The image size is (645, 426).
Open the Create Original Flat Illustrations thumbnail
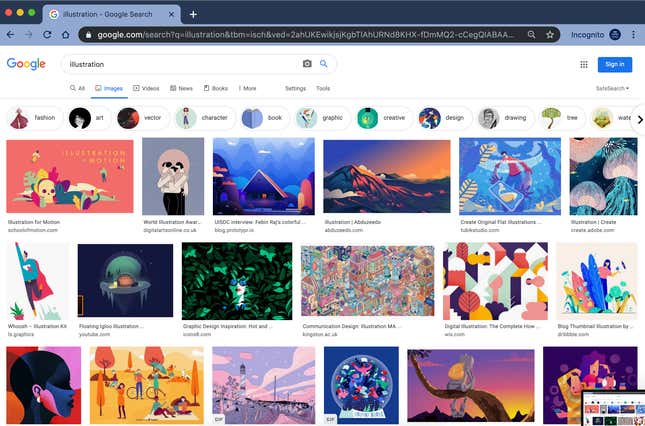(x=510, y=176)
